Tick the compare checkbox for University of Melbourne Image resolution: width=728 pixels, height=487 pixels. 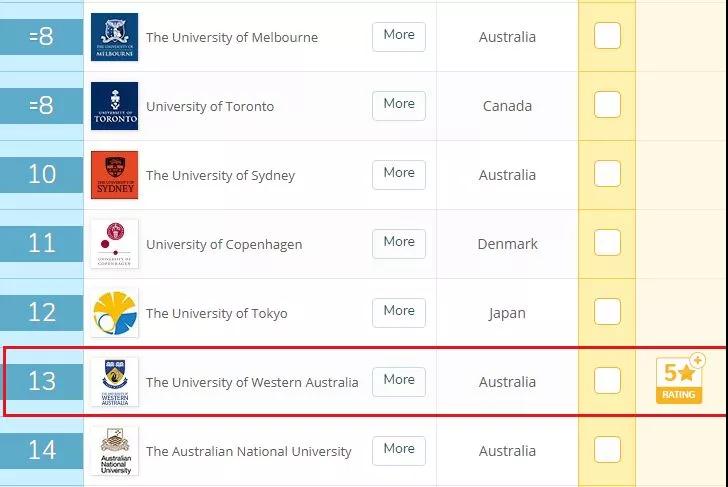tap(607, 36)
